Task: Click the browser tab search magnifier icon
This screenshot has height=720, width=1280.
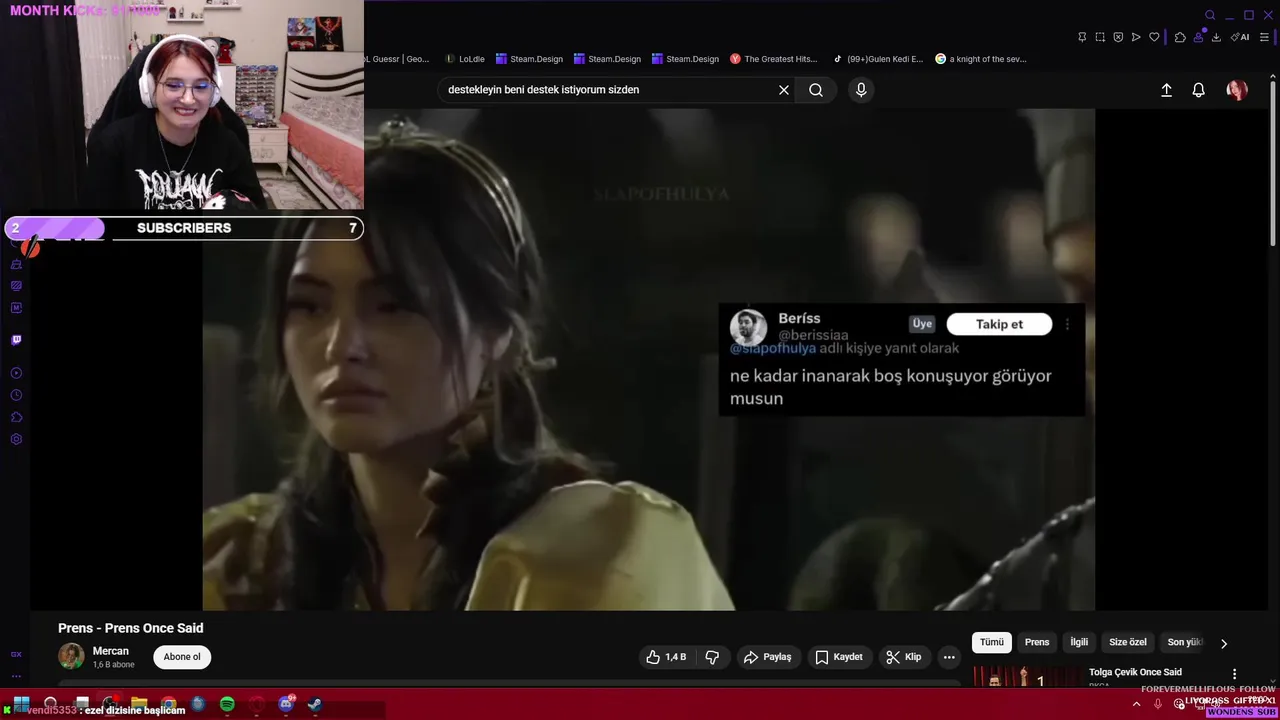Action: pyautogui.click(x=1210, y=15)
